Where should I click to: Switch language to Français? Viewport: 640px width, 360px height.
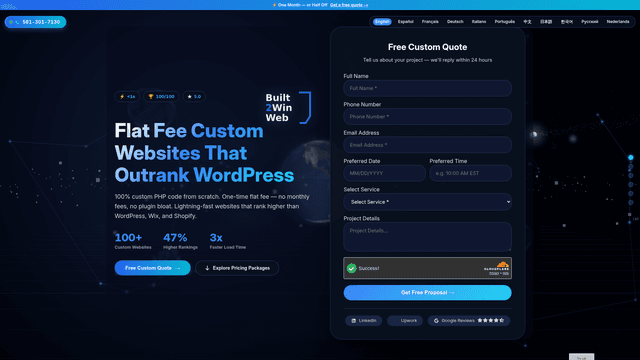coord(430,22)
